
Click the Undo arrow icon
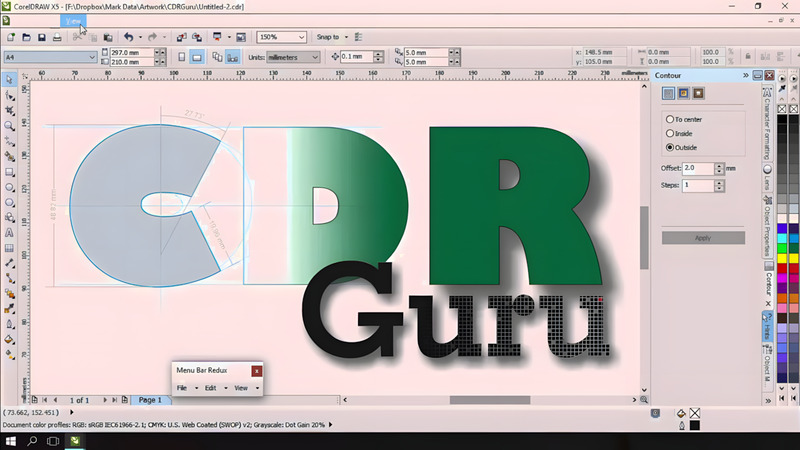click(128, 37)
